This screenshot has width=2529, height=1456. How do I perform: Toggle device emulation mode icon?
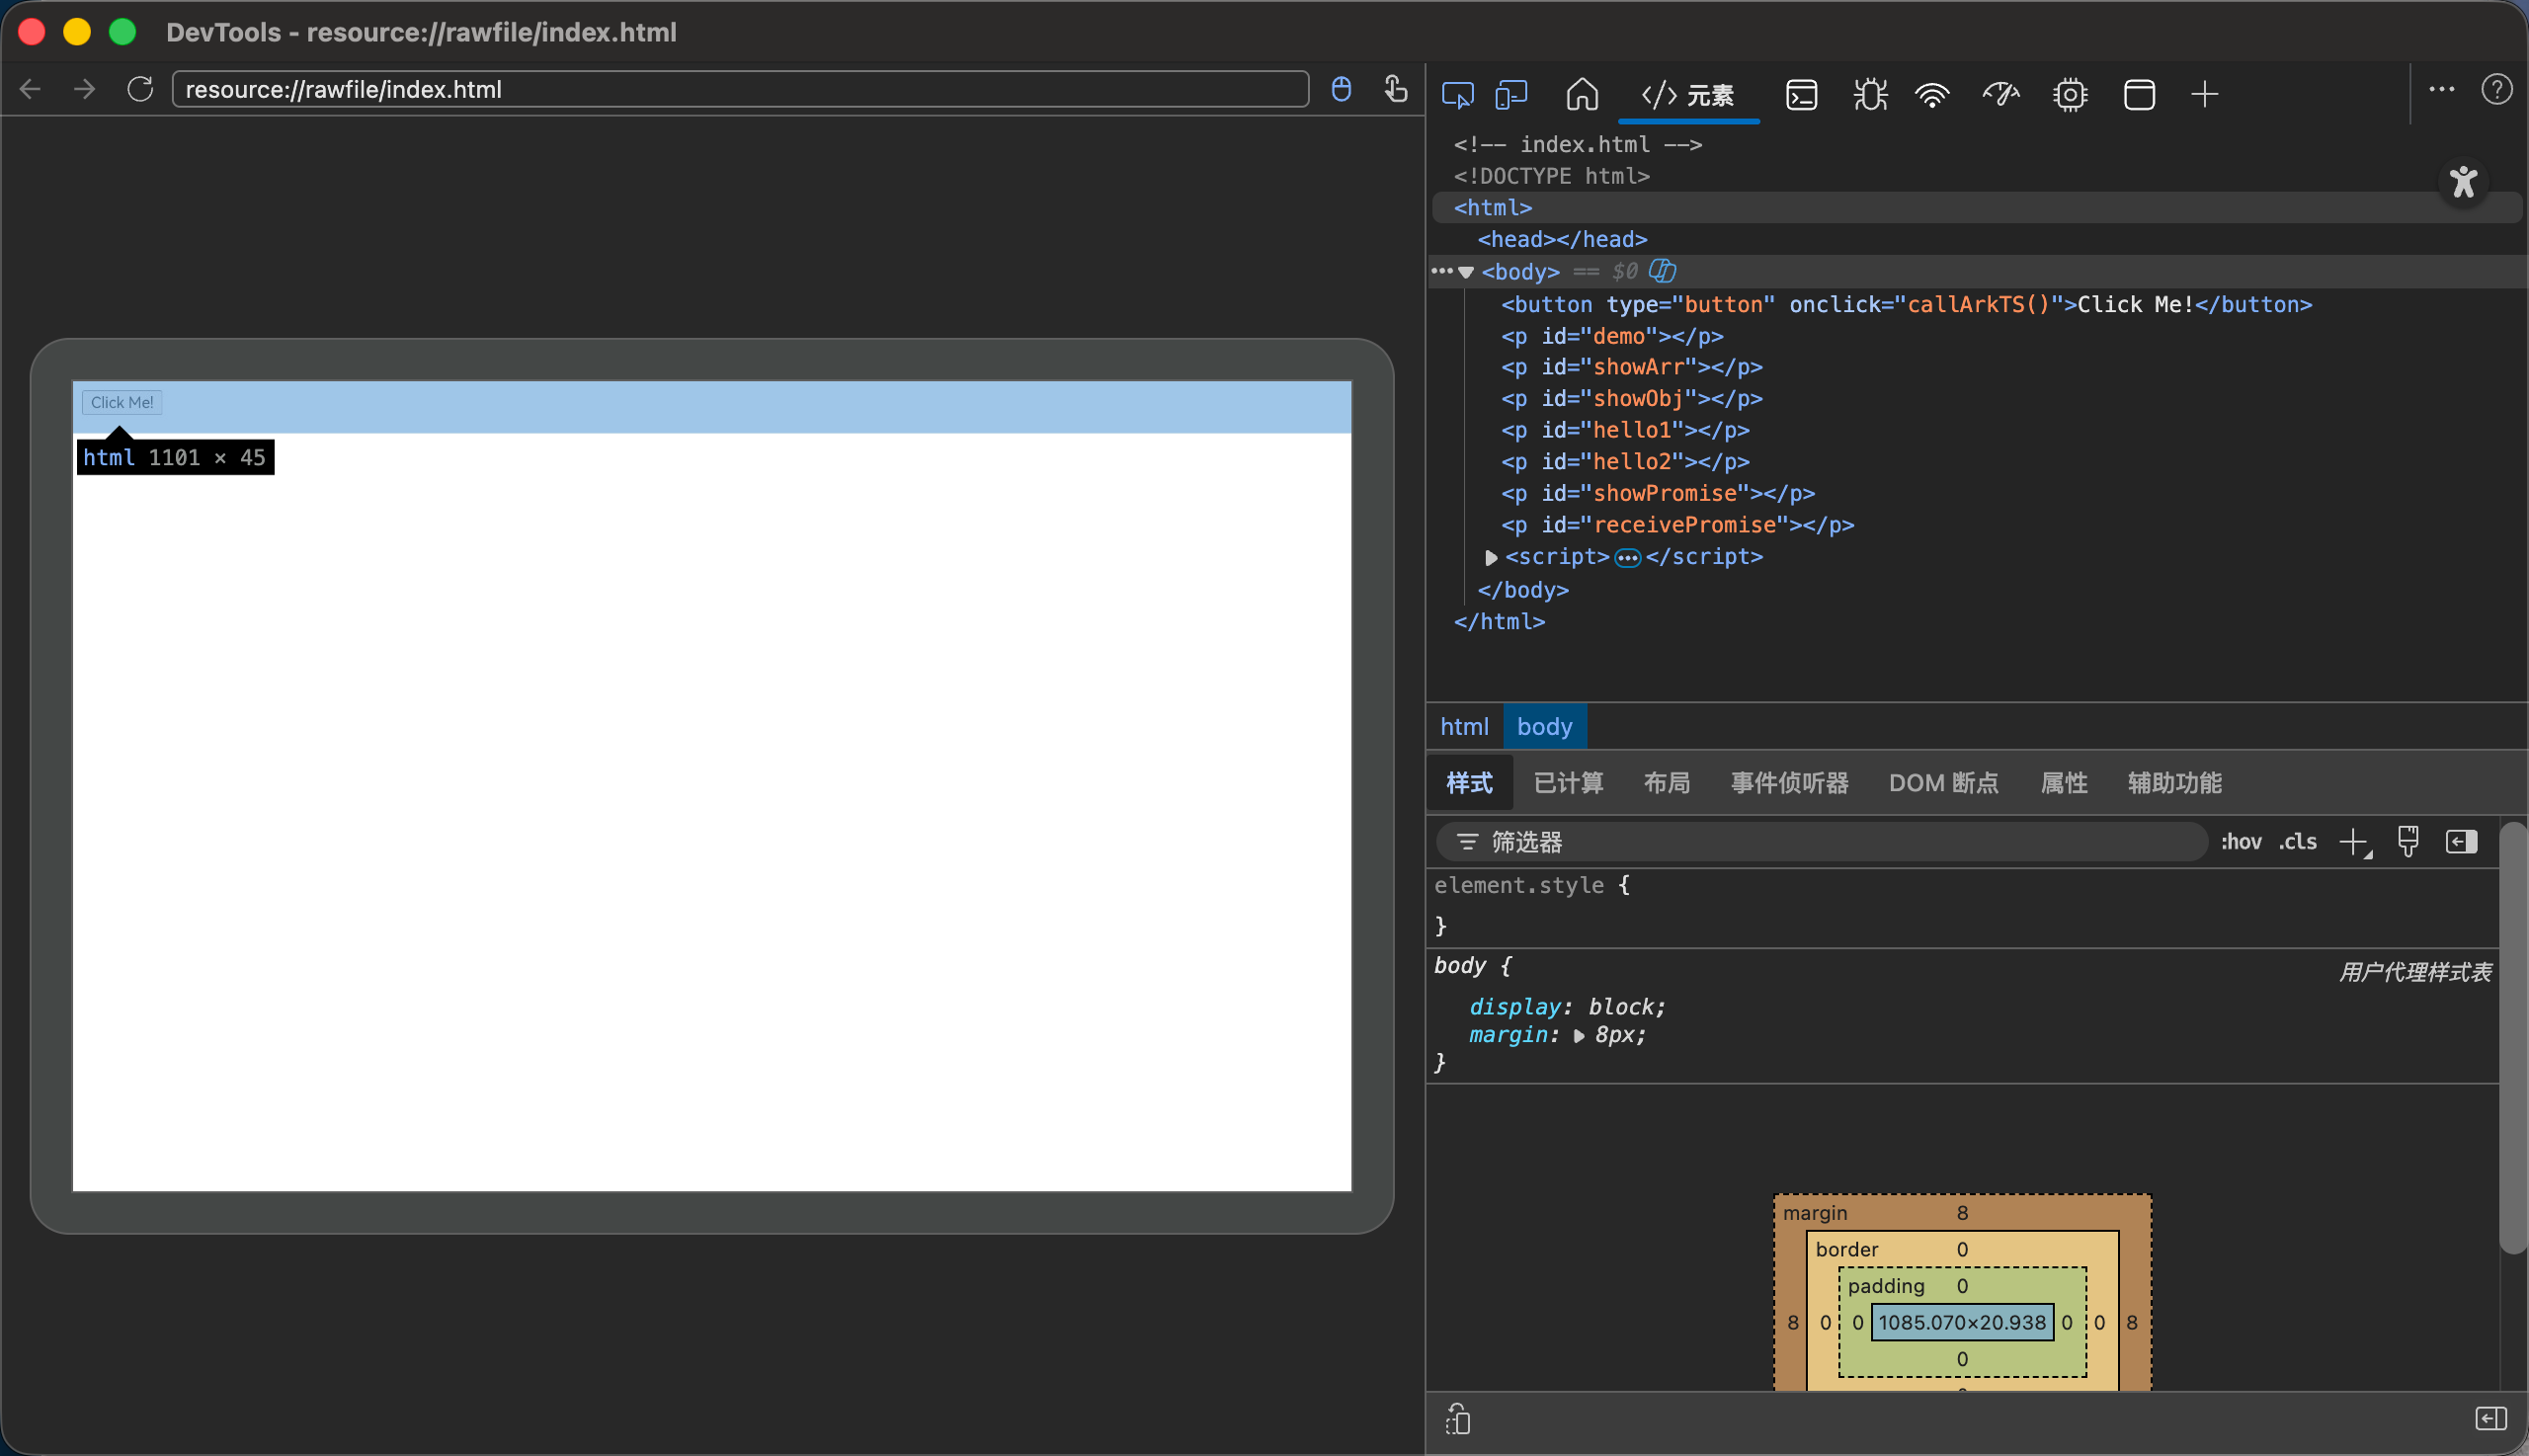[1511, 95]
